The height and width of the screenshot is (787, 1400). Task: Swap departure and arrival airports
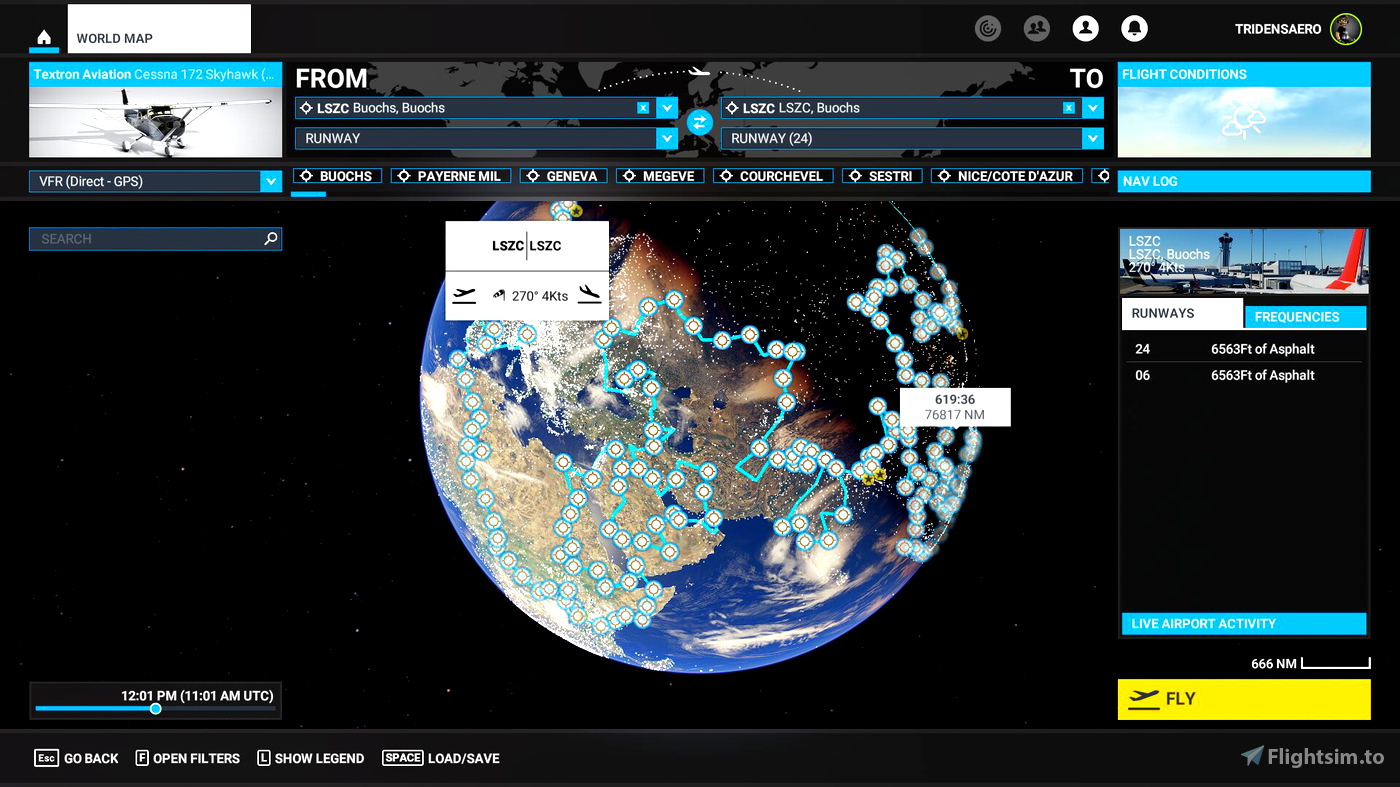699,123
